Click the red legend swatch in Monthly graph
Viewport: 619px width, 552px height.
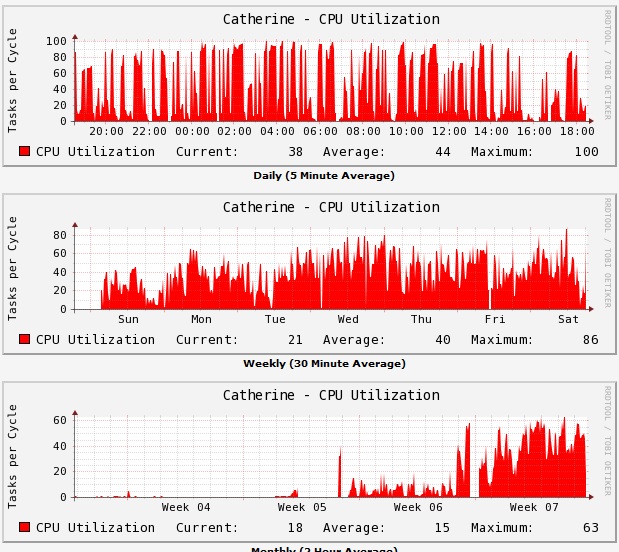click(24, 527)
